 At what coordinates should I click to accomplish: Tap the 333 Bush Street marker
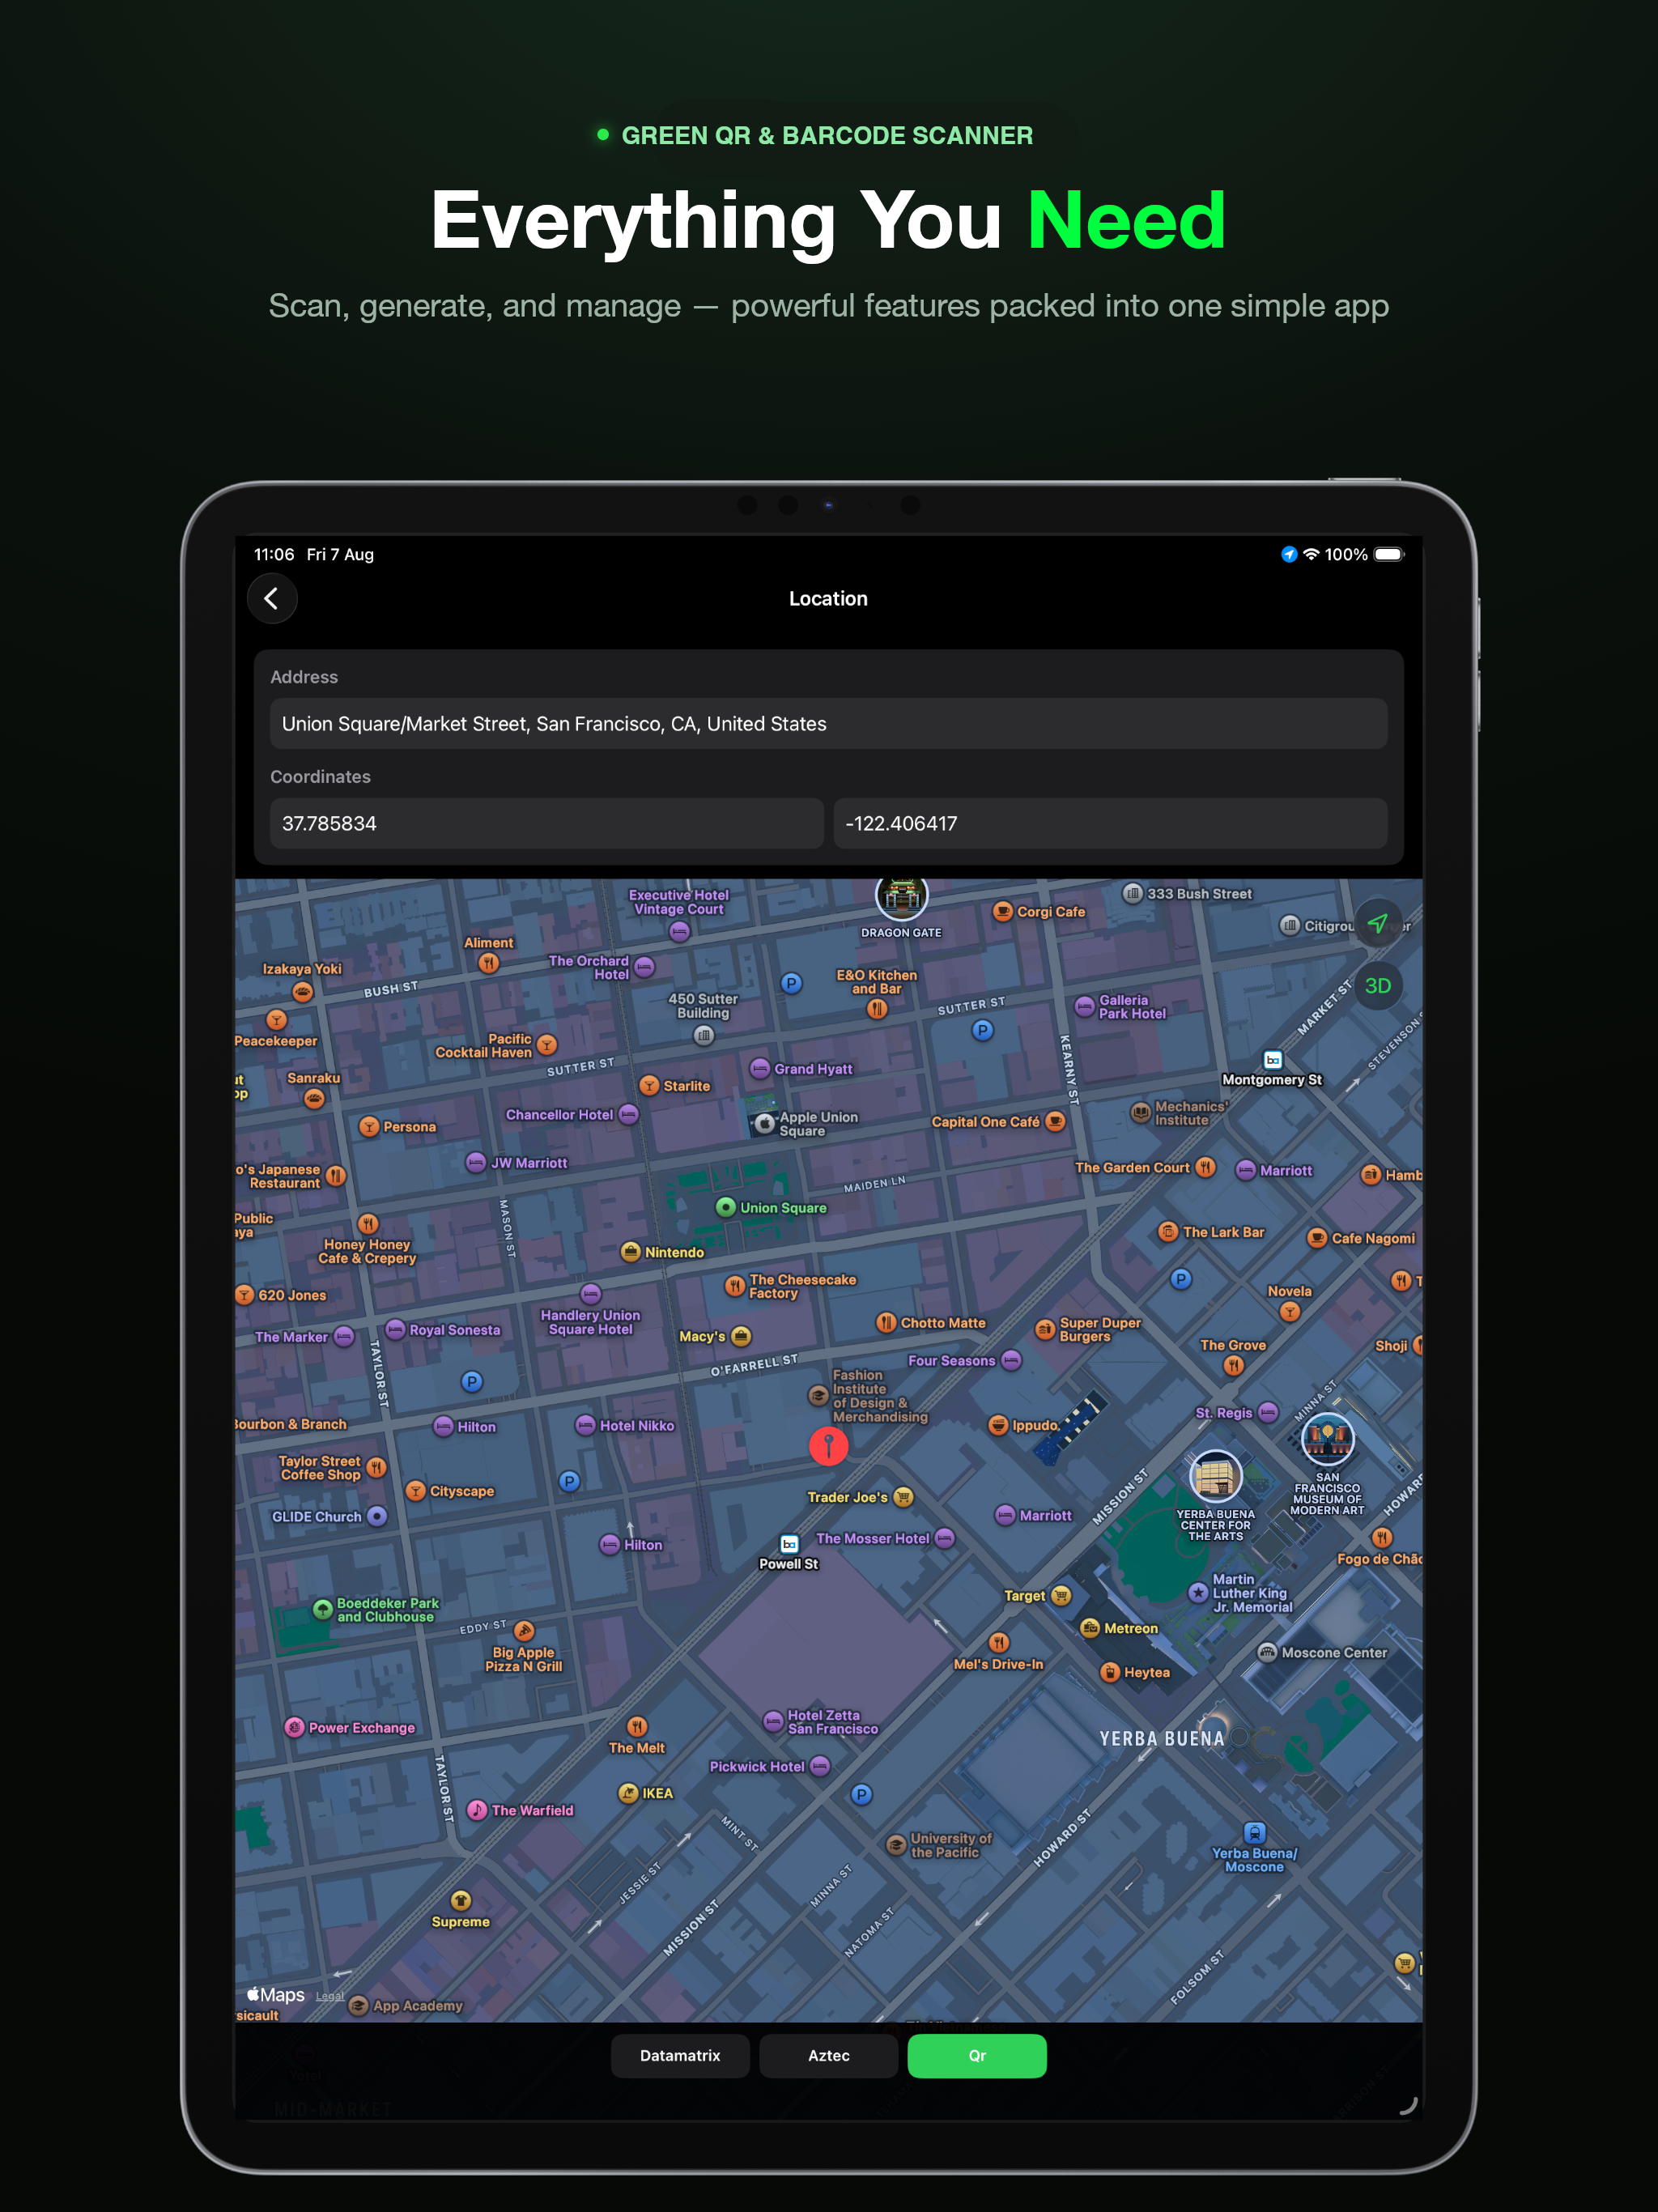[1133, 893]
